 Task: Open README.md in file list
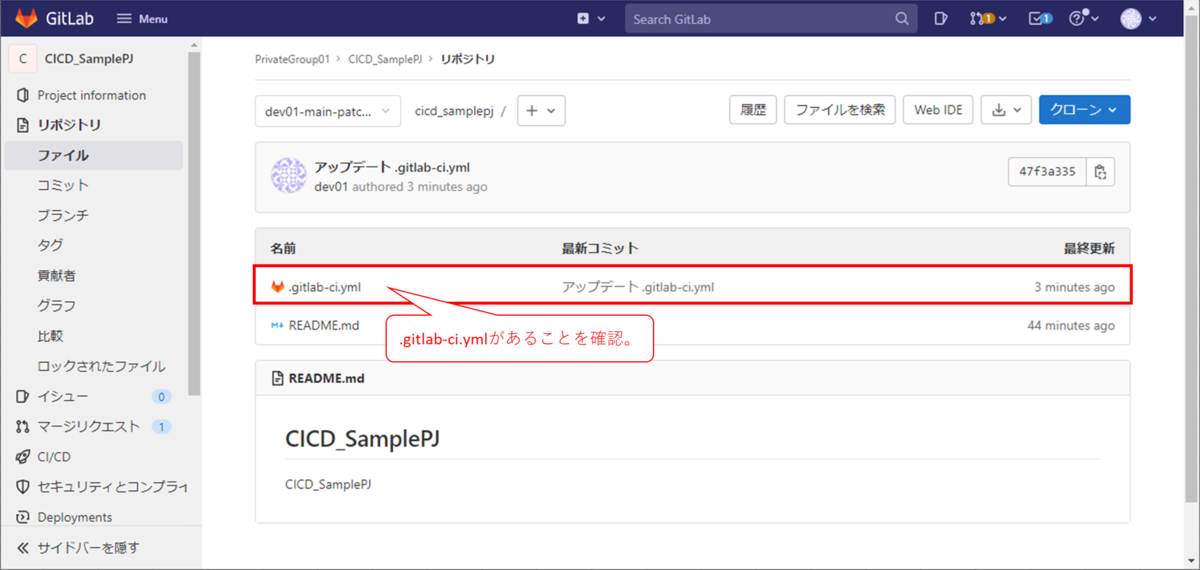tap(324, 325)
